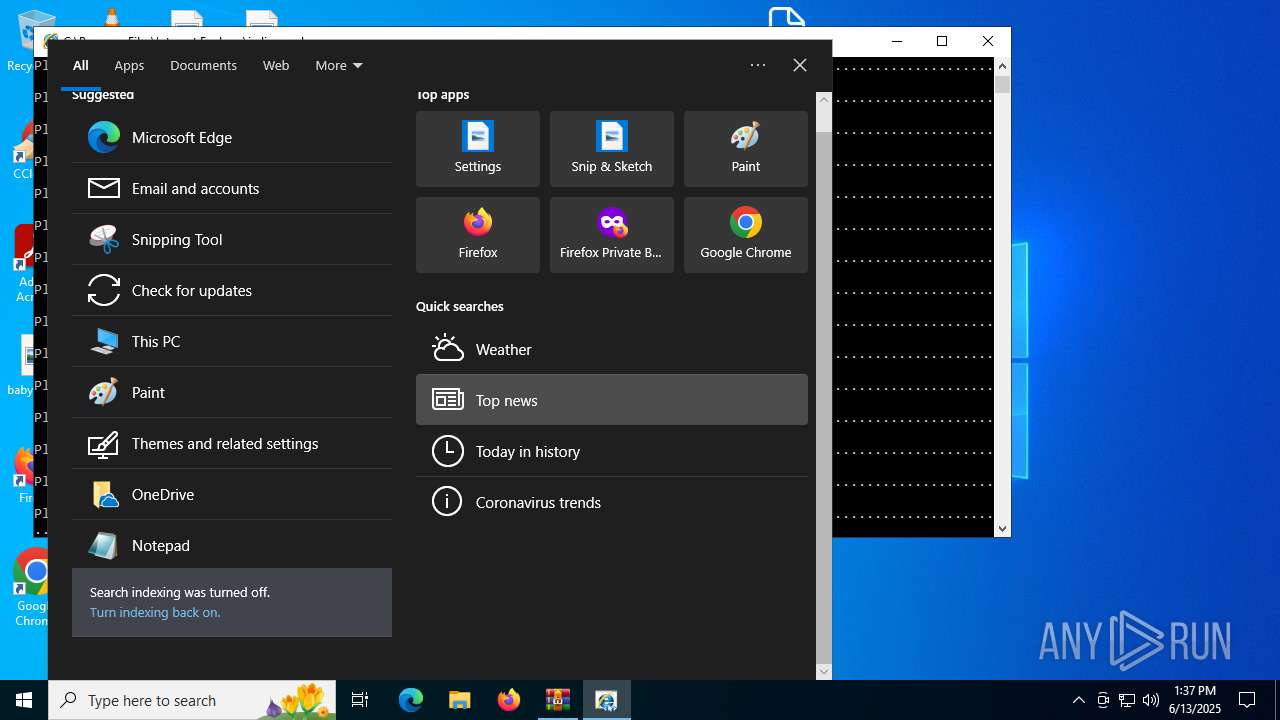Open Paint tile in Top apps
Image resolution: width=1280 pixels, height=720 pixels.
pyautogui.click(x=746, y=149)
